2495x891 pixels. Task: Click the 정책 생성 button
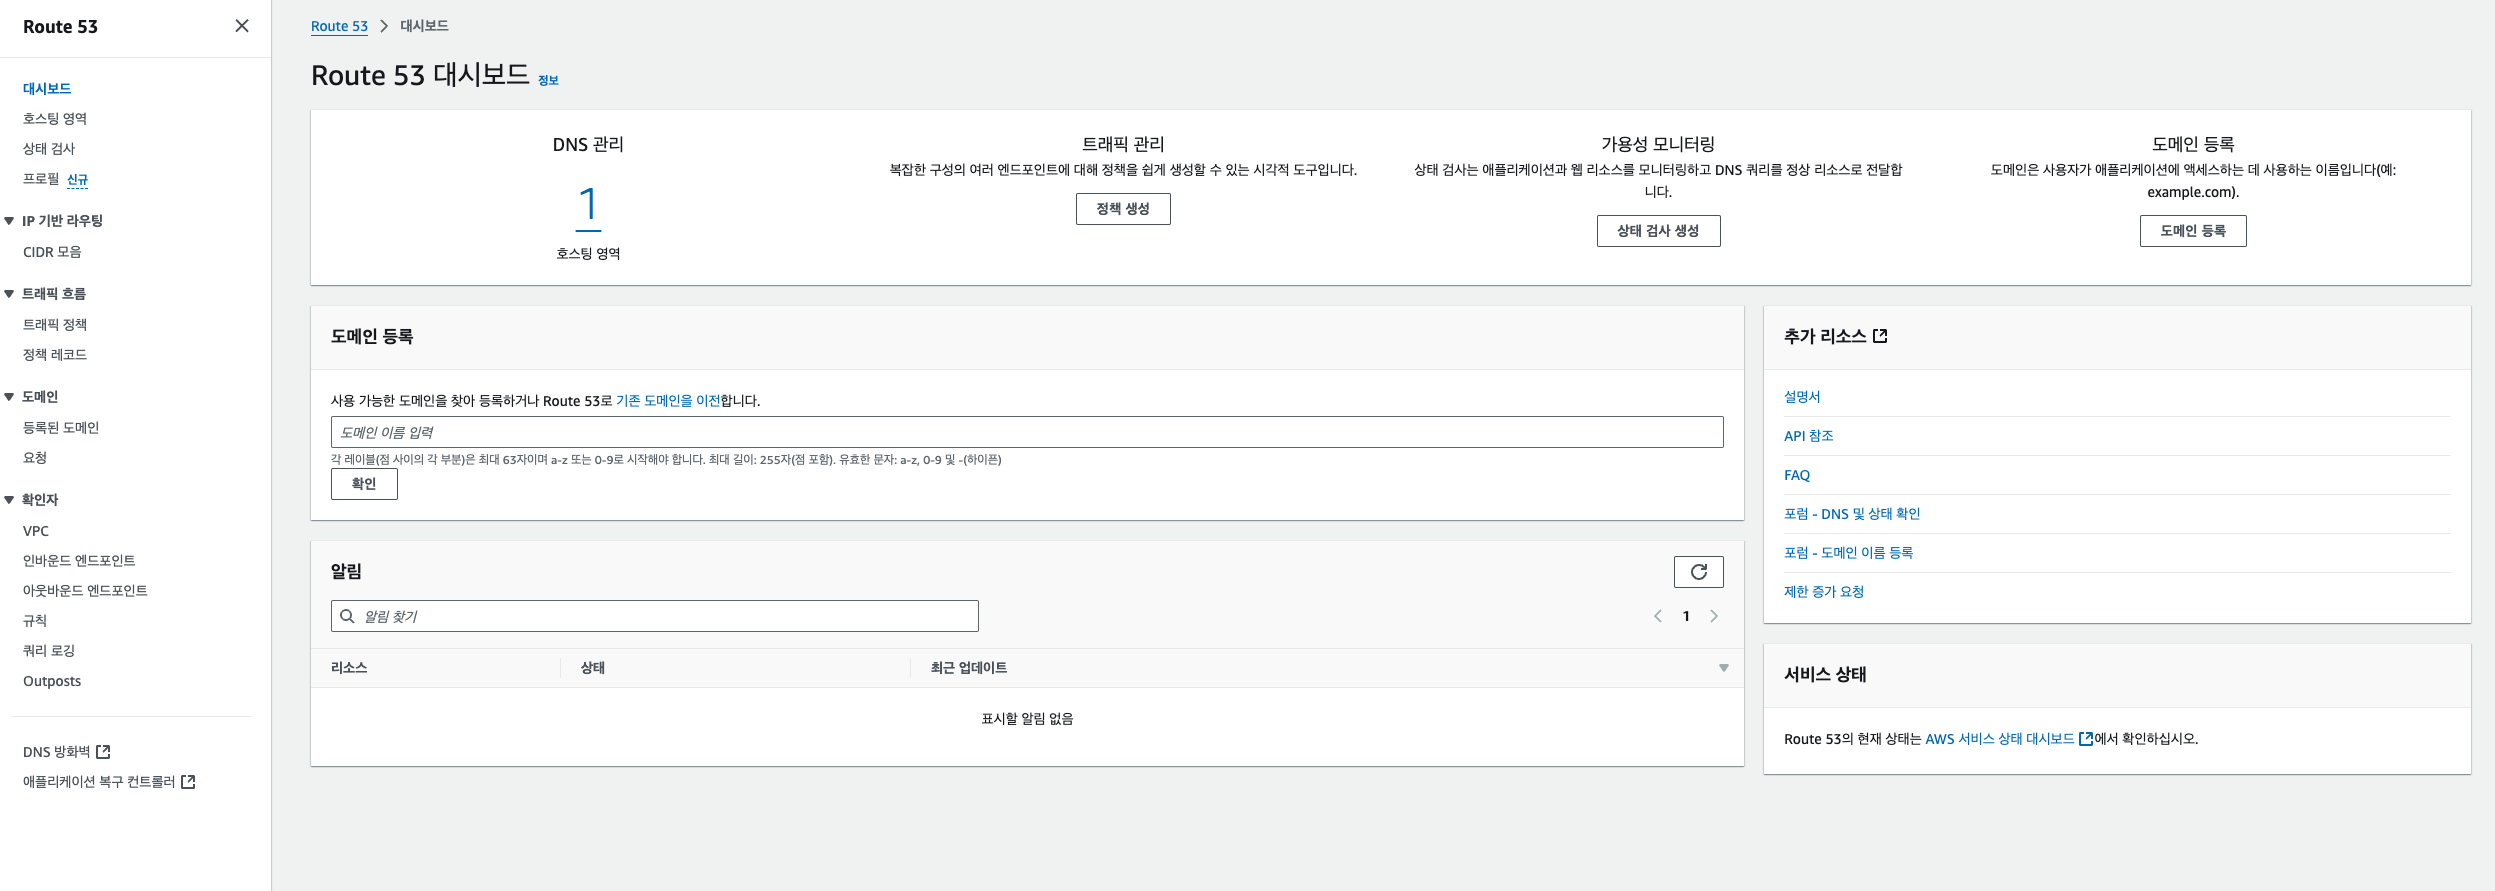[x=1123, y=209]
